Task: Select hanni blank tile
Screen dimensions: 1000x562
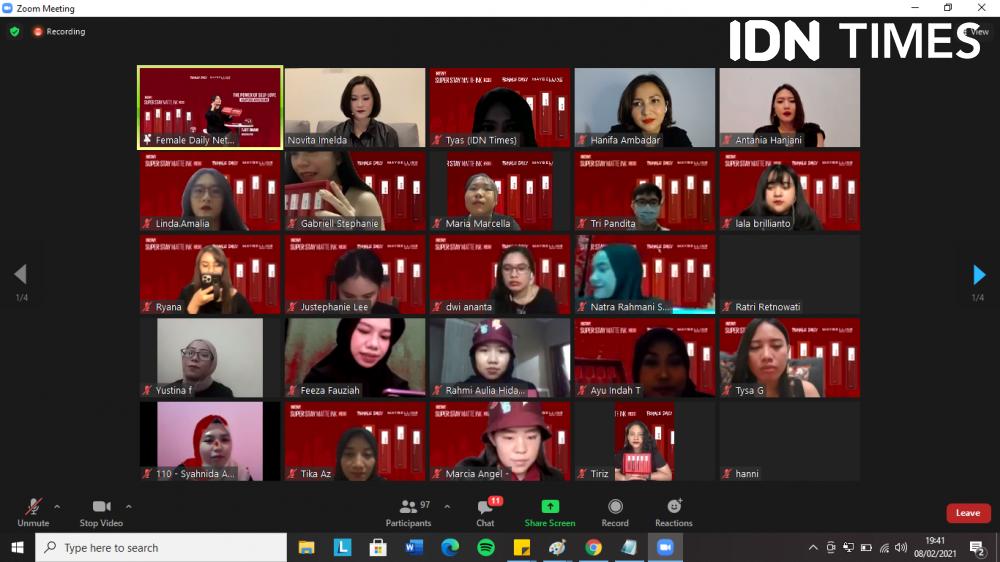Action: click(x=790, y=441)
